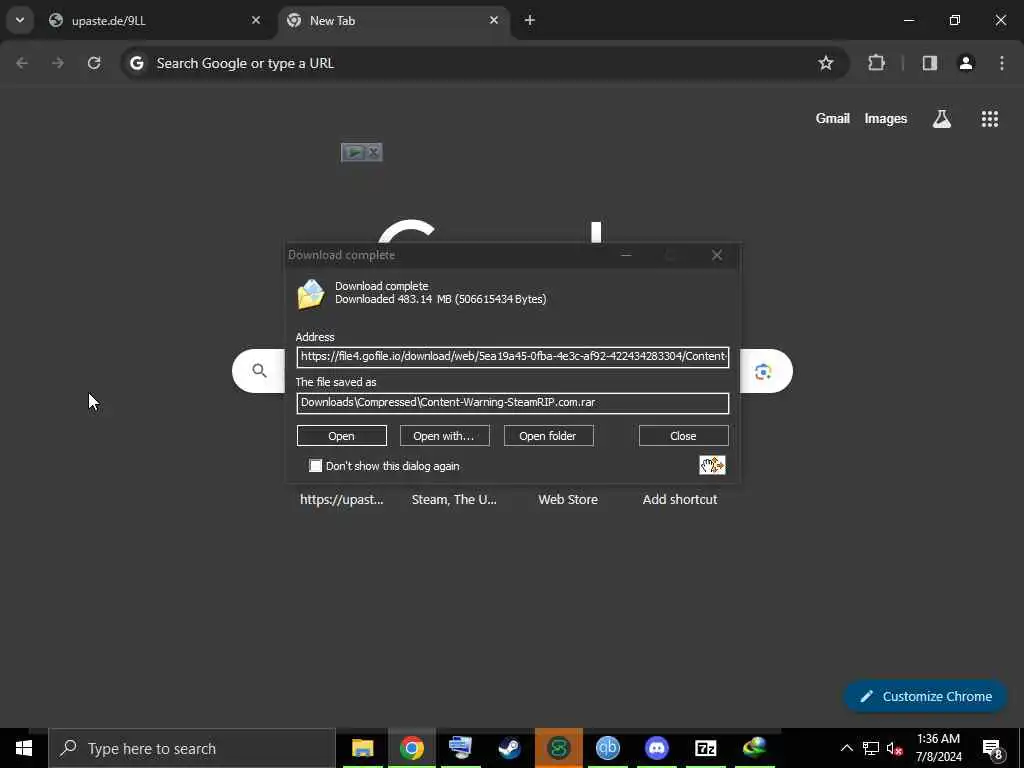The height and width of the screenshot is (768, 1024).
Task: Expand the tab search dropdown arrow
Action: (x=20, y=20)
